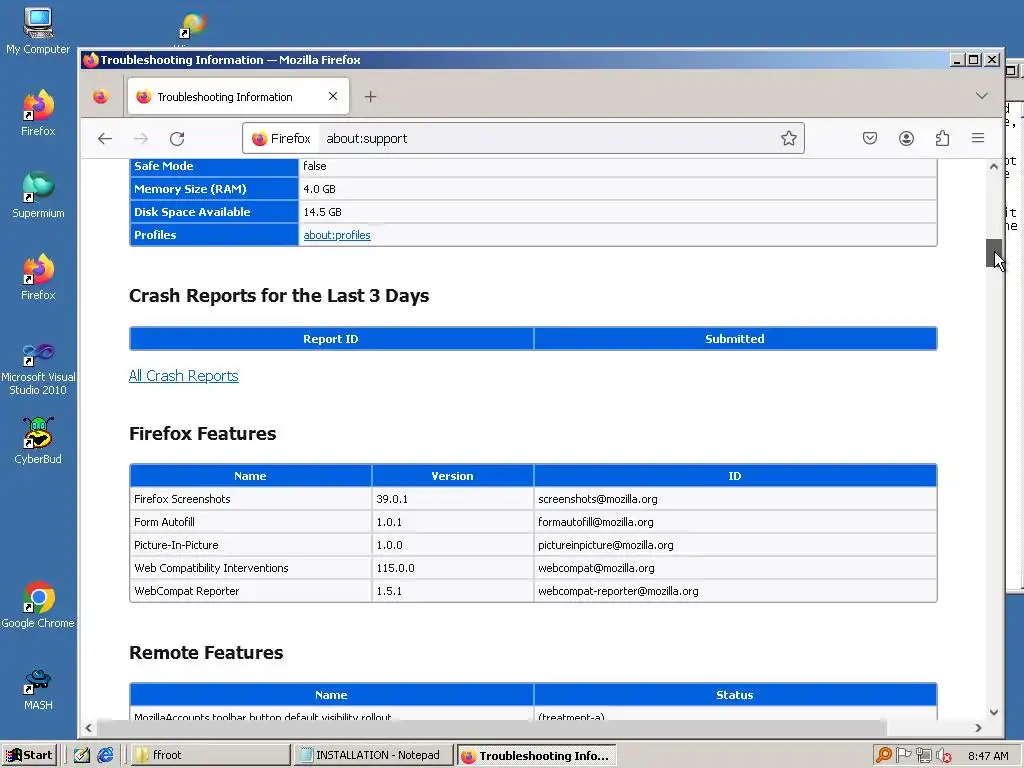Click the Troubleshooting Info taskbar button
Viewport: 1024px width, 768px height.
(536, 756)
